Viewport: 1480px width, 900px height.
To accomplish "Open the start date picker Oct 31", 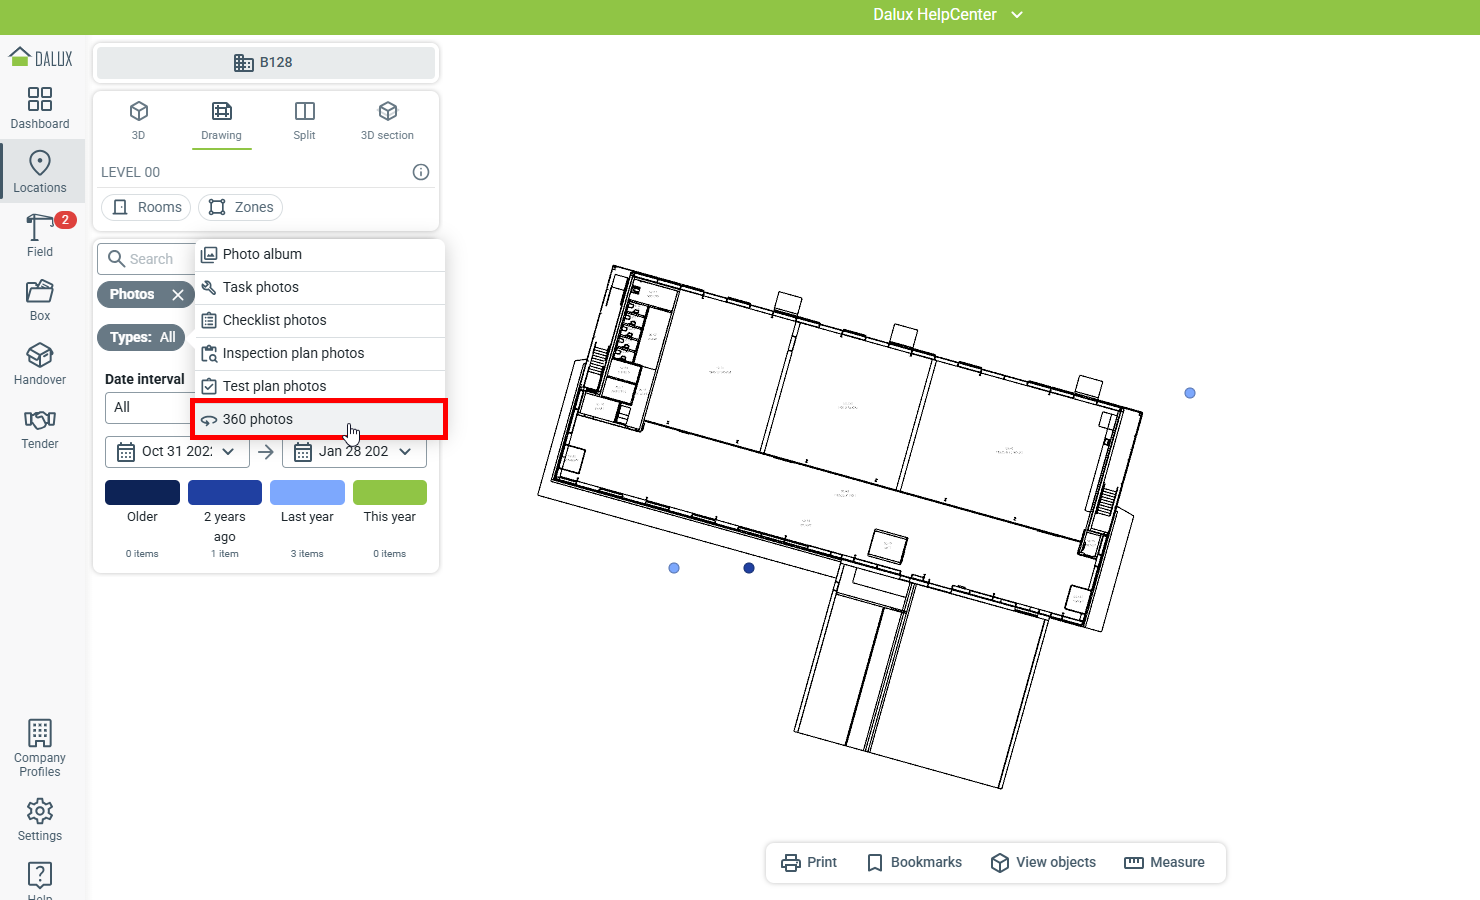I will coord(176,452).
